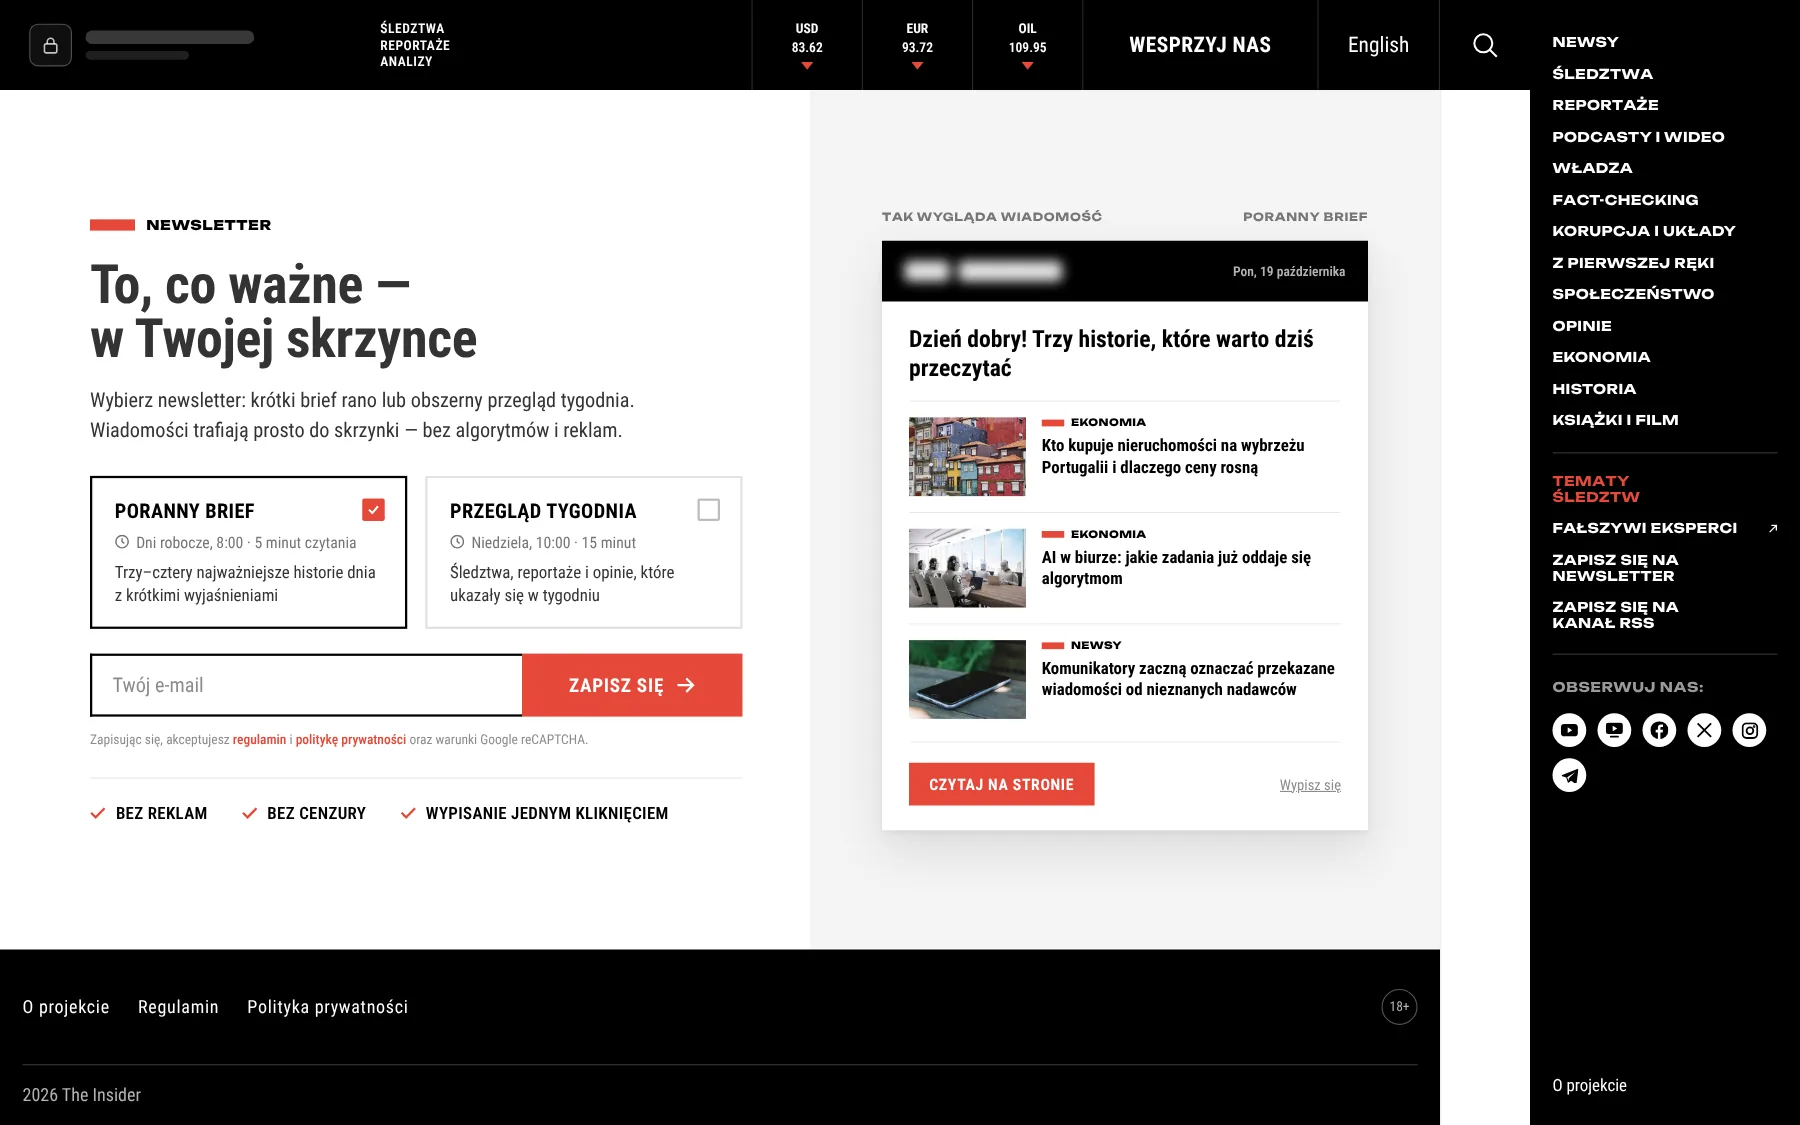
Task: Open Książki i film section
Action: tap(1615, 420)
